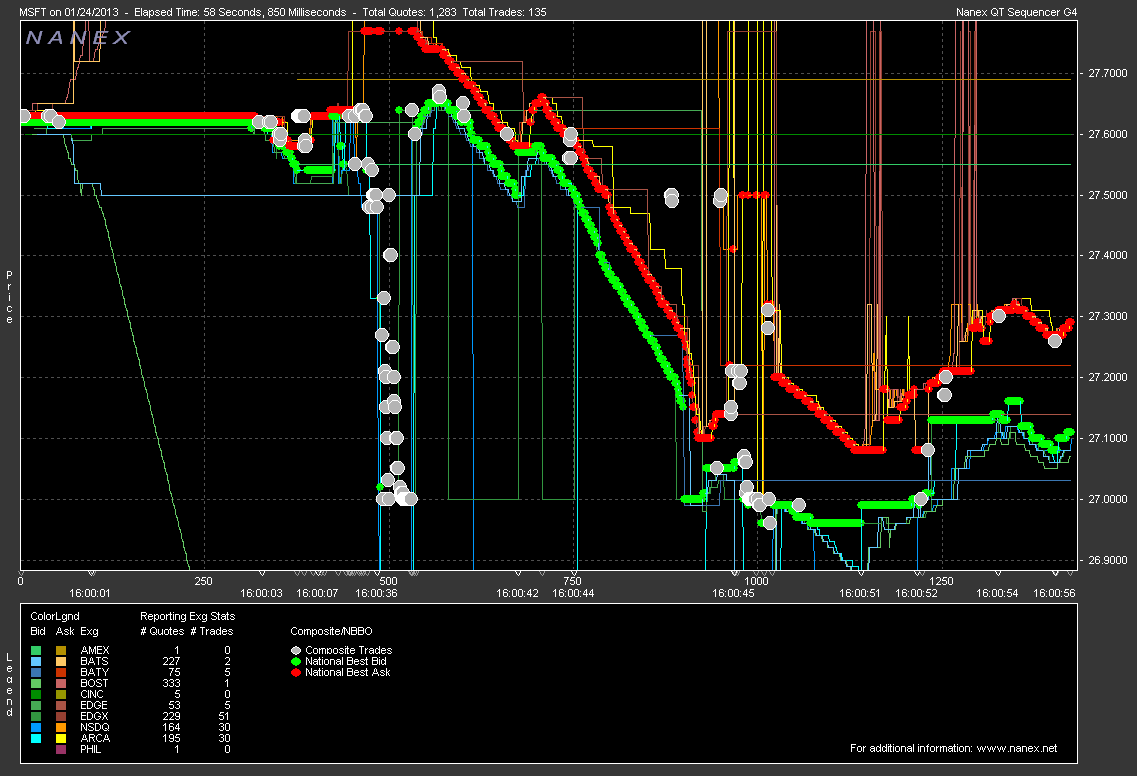This screenshot has width=1137, height=776.
Task: Click the Composite Trades legend label
Action: coord(349,651)
